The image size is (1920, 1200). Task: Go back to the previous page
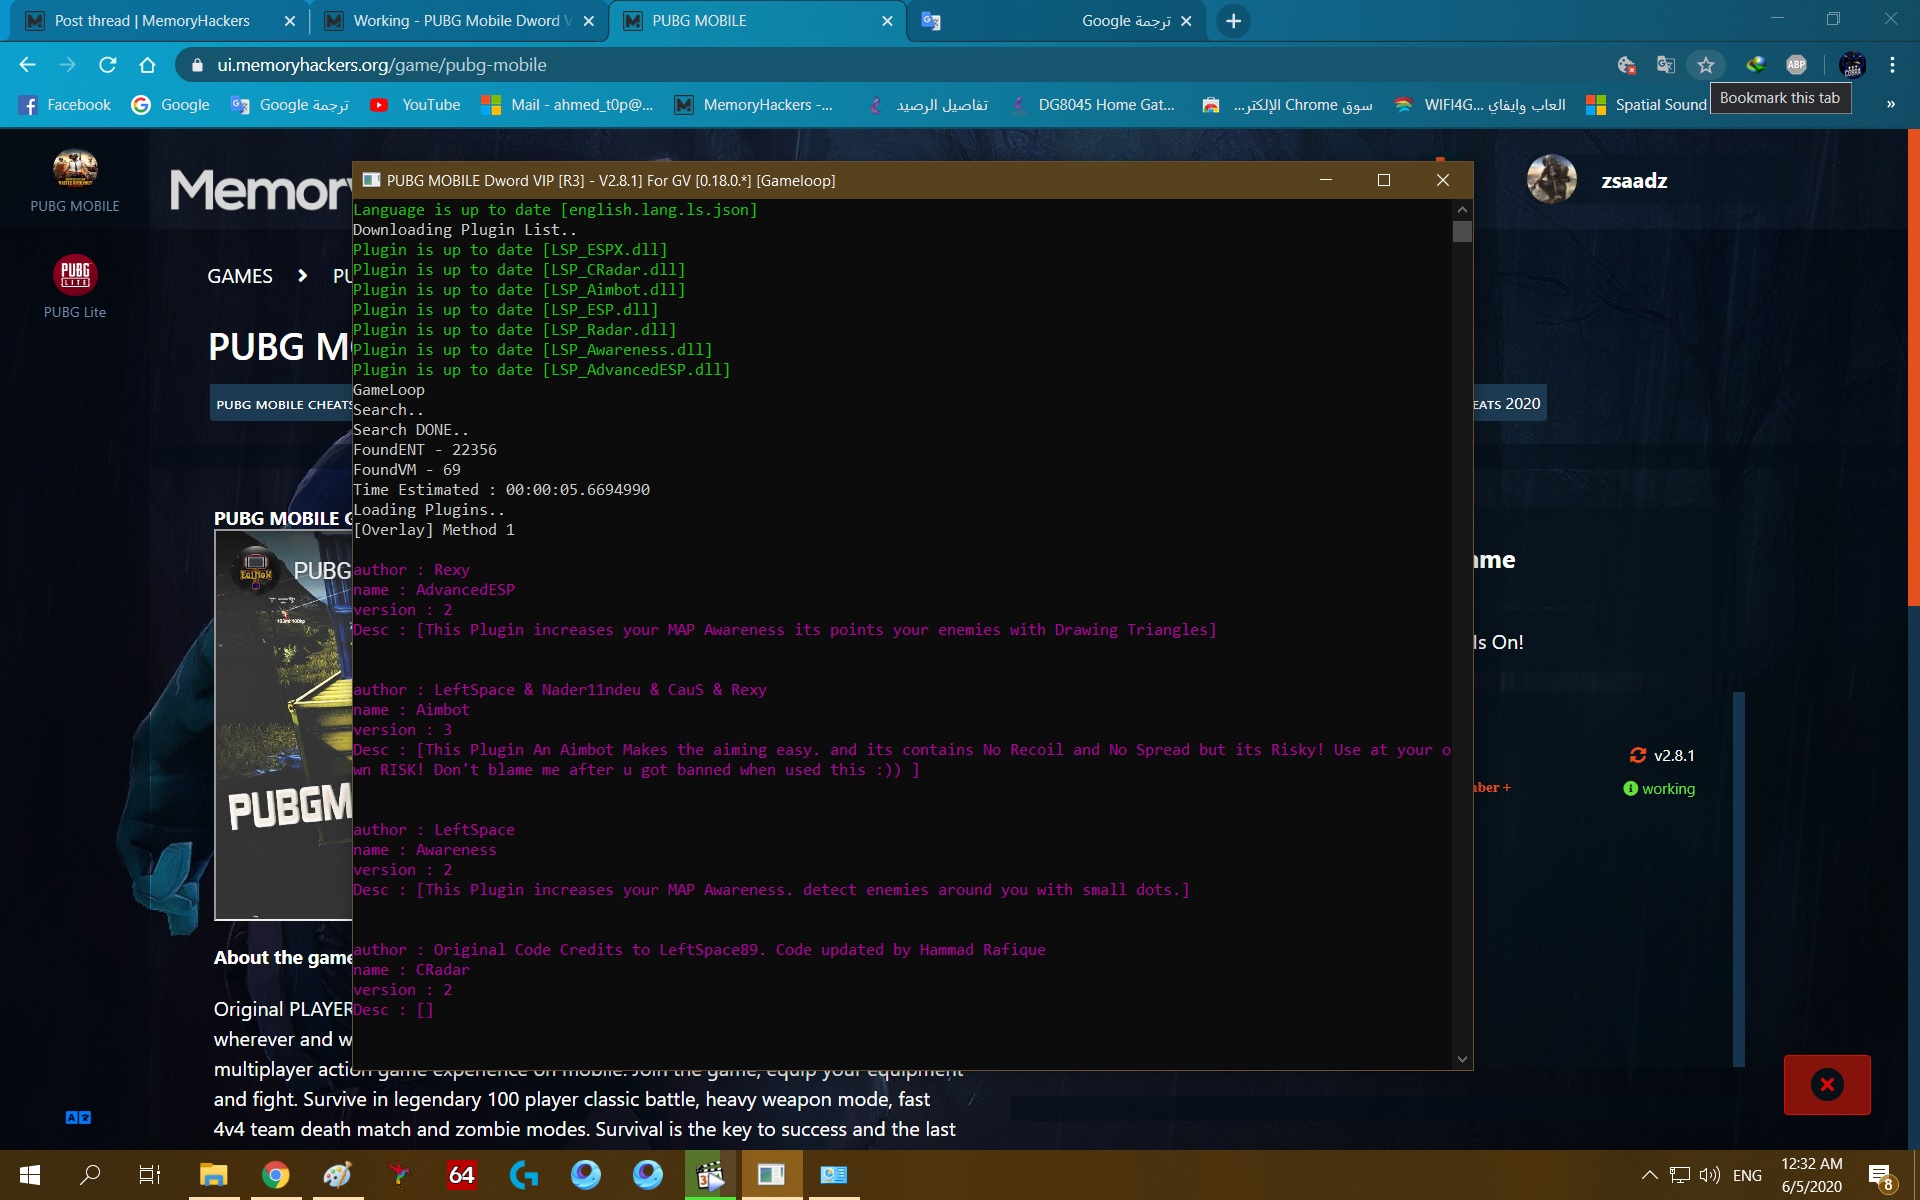coord(27,65)
